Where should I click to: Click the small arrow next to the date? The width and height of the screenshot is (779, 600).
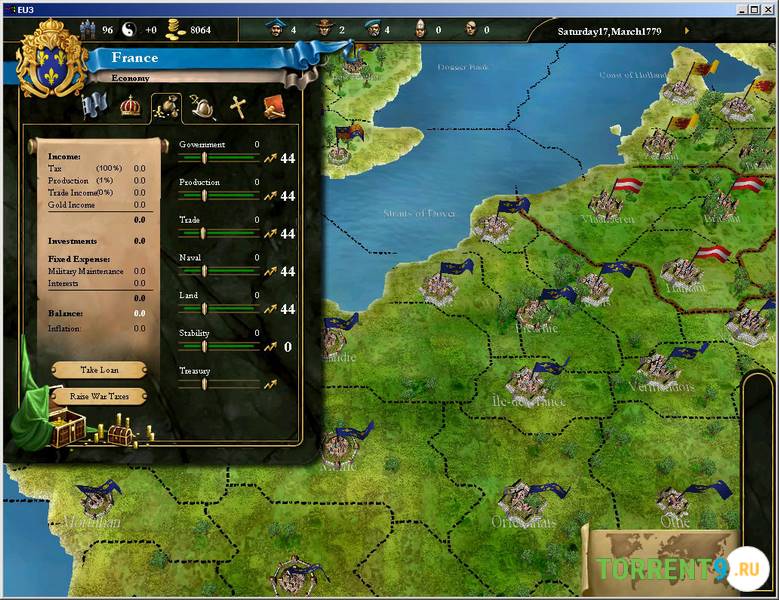[x=687, y=30]
